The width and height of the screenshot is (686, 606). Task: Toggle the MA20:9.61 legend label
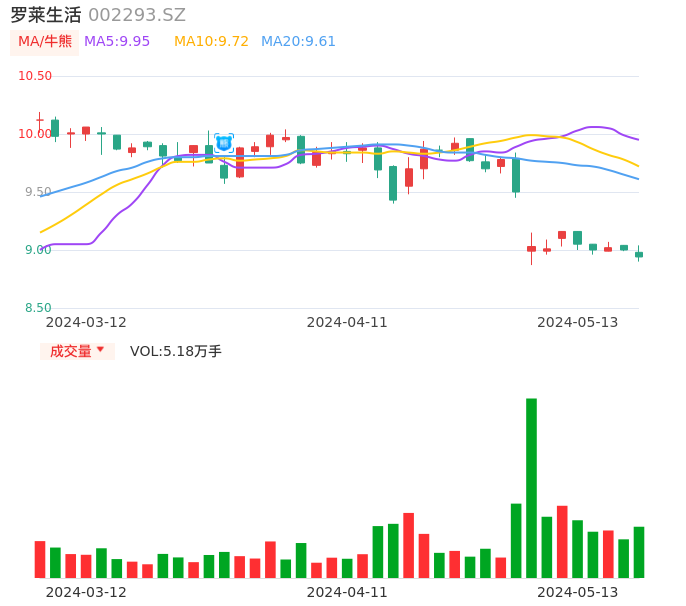click(x=298, y=42)
